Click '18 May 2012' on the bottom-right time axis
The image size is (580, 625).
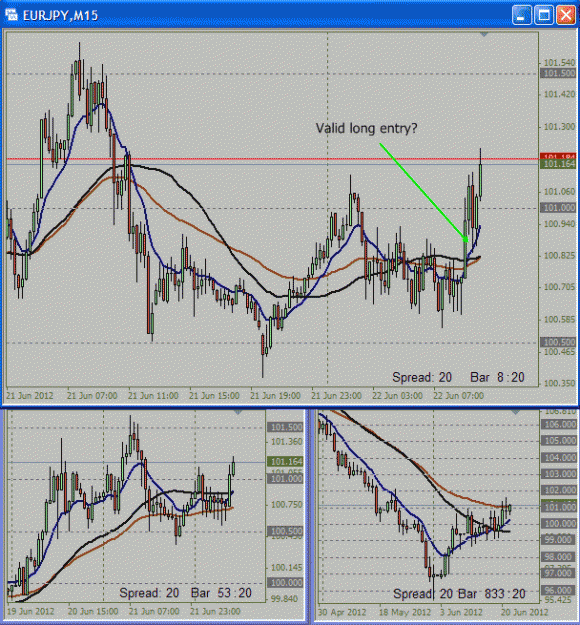405,612
